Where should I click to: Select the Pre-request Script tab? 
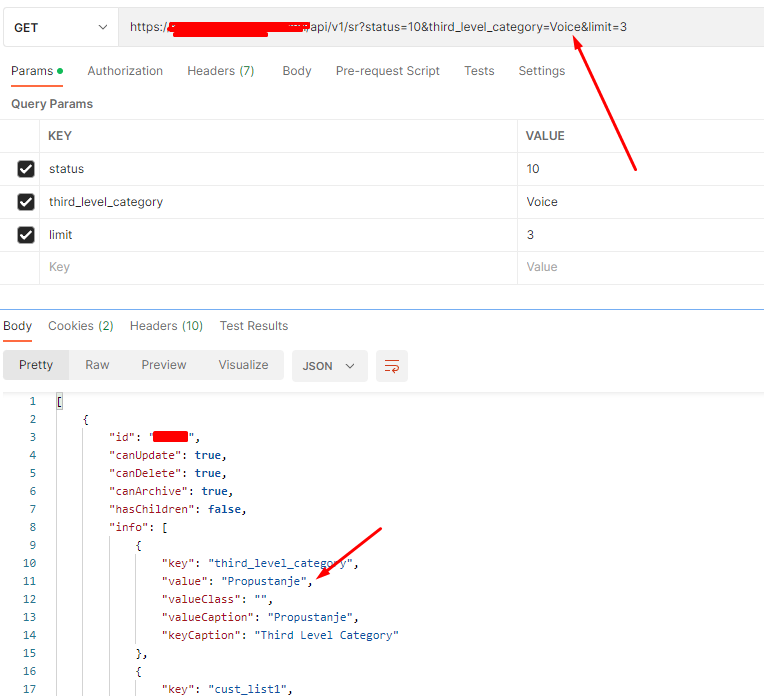[387, 71]
